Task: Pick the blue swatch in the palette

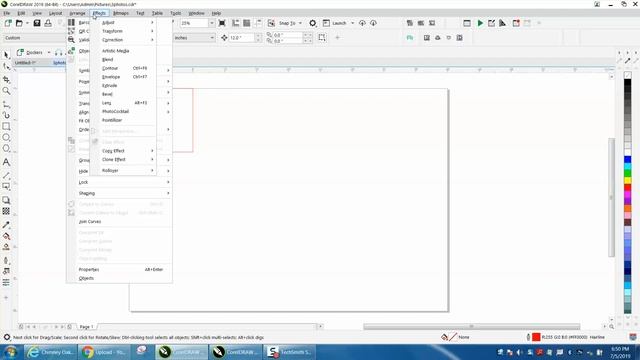Action: pyautogui.click(x=628, y=159)
